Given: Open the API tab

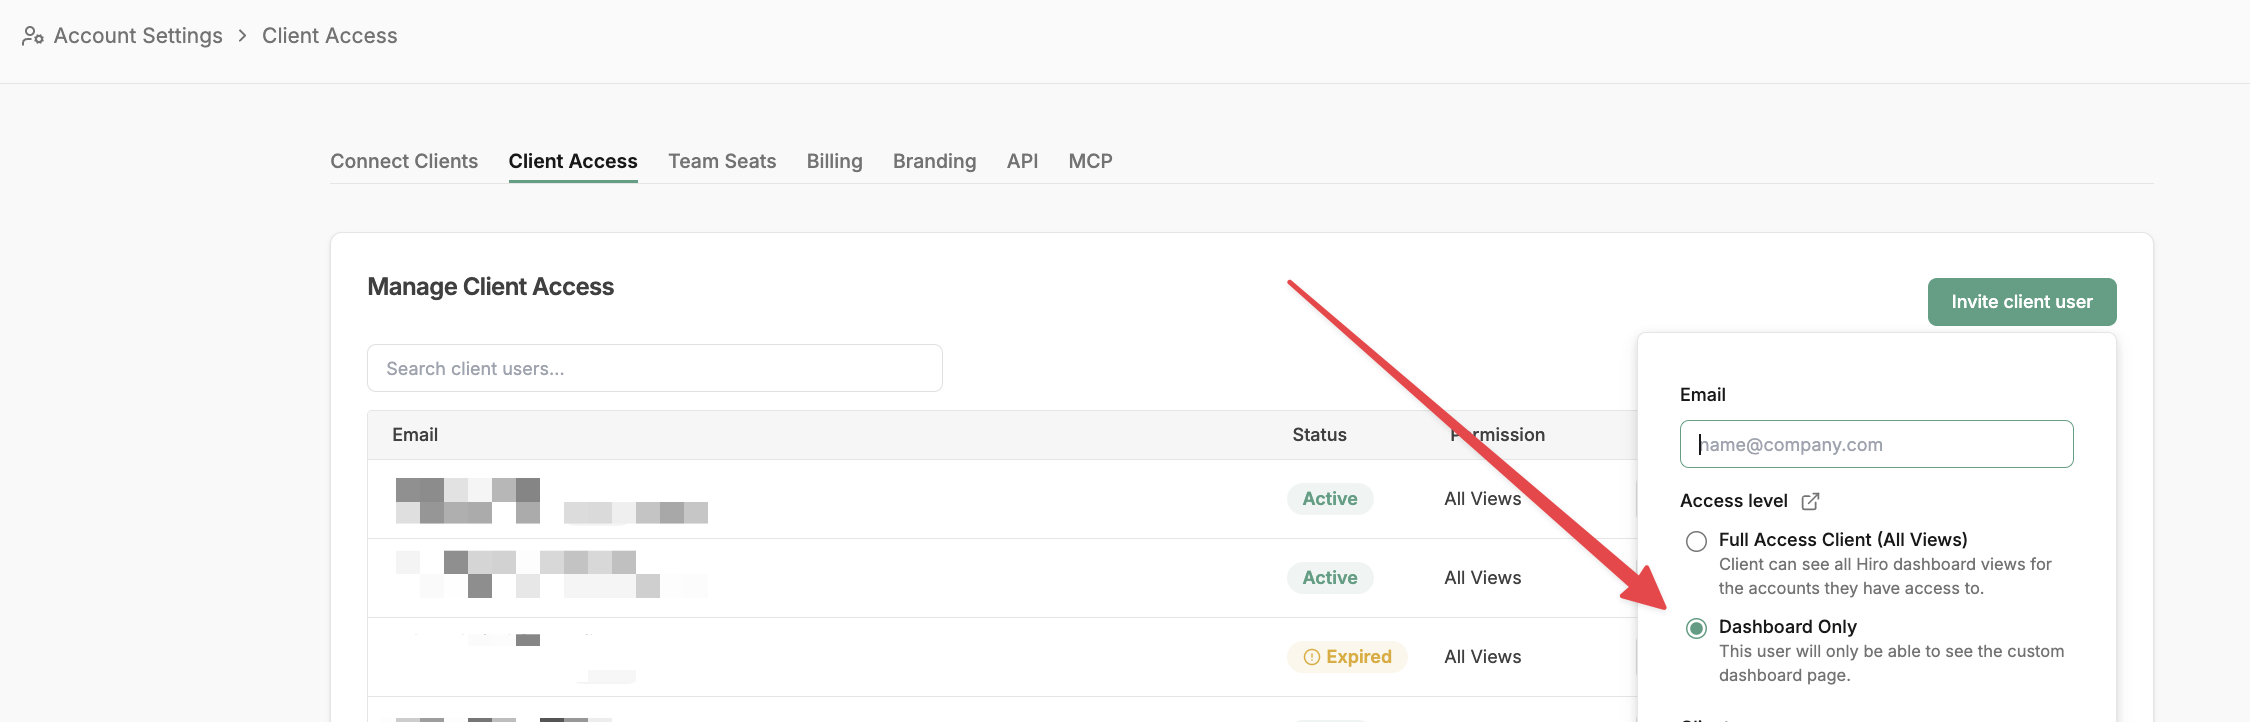Looking at the screenshot, I should point(1022,161).
